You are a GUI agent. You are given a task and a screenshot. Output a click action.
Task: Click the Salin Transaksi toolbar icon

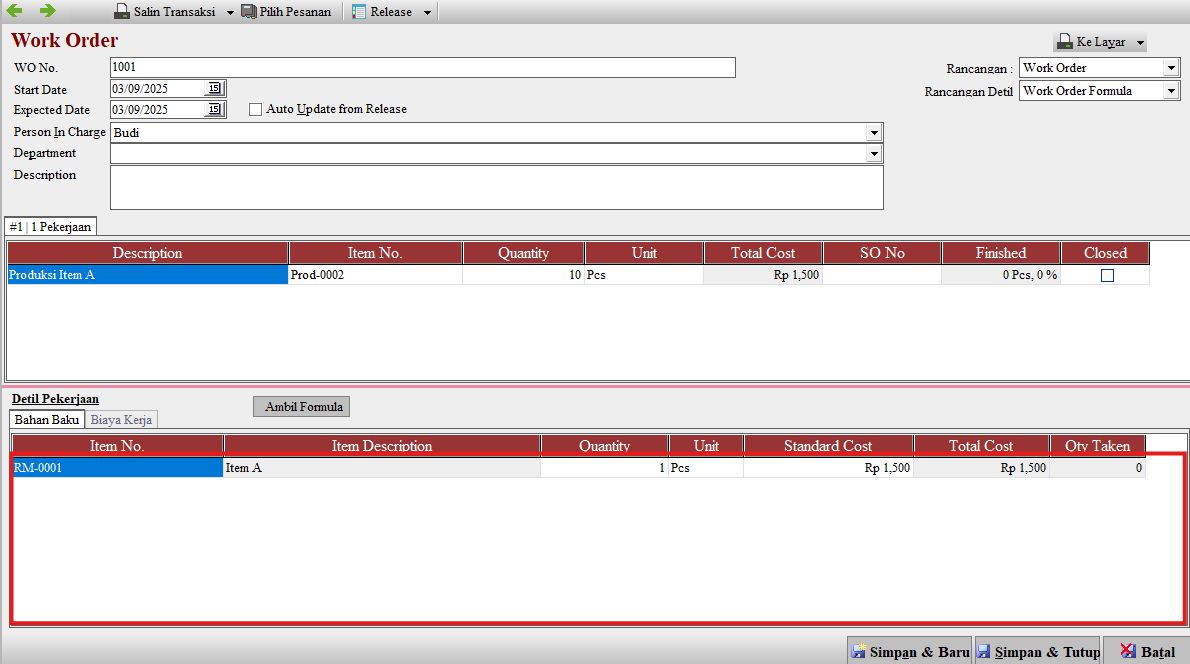tap(121, 12)
